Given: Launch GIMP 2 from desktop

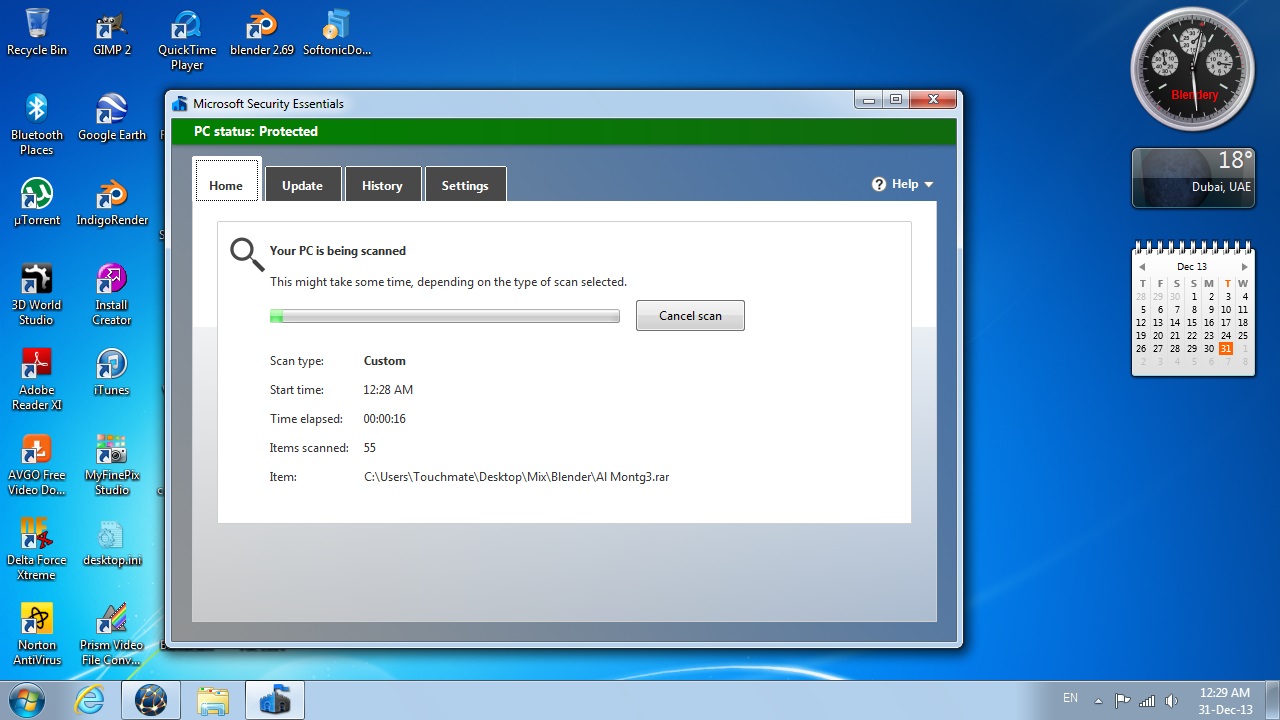Looking at the screenshot, I should [112, 32].
